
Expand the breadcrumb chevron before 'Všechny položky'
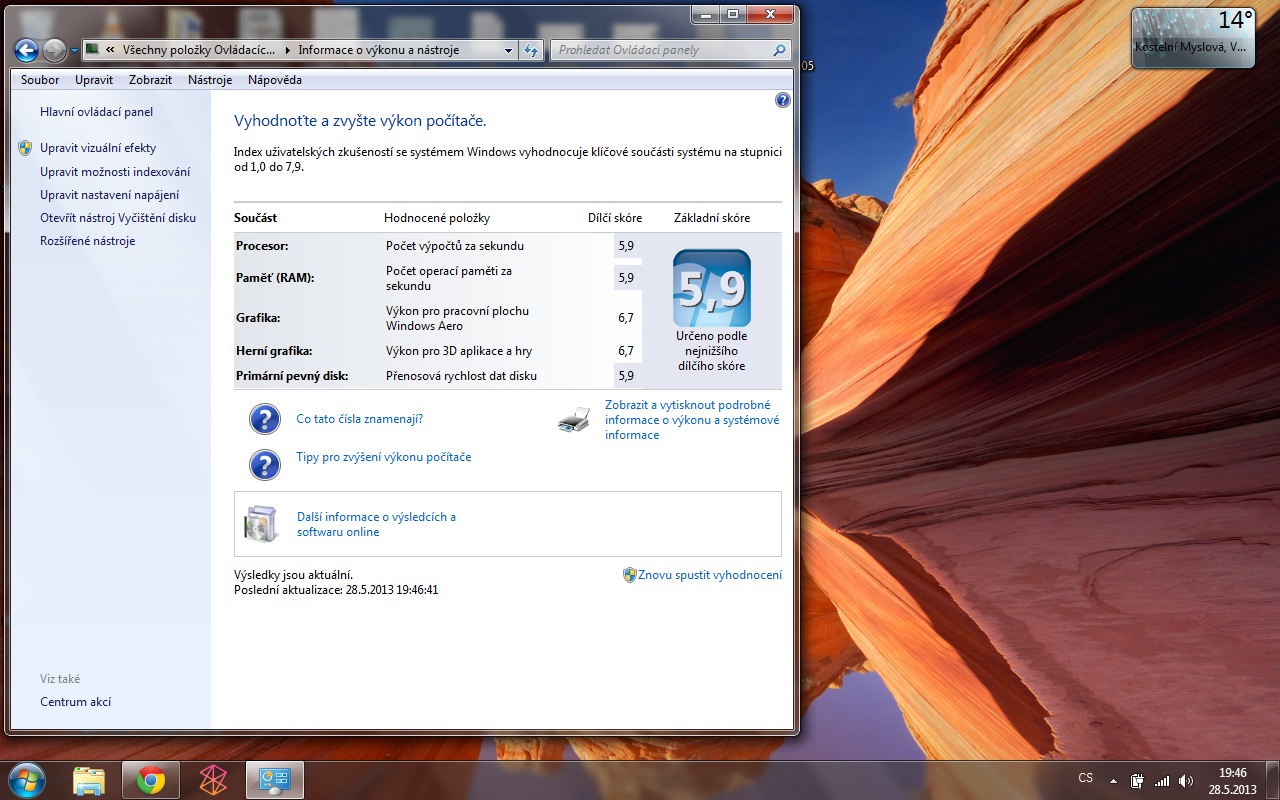pyautogui.click(x=108, y=50)
